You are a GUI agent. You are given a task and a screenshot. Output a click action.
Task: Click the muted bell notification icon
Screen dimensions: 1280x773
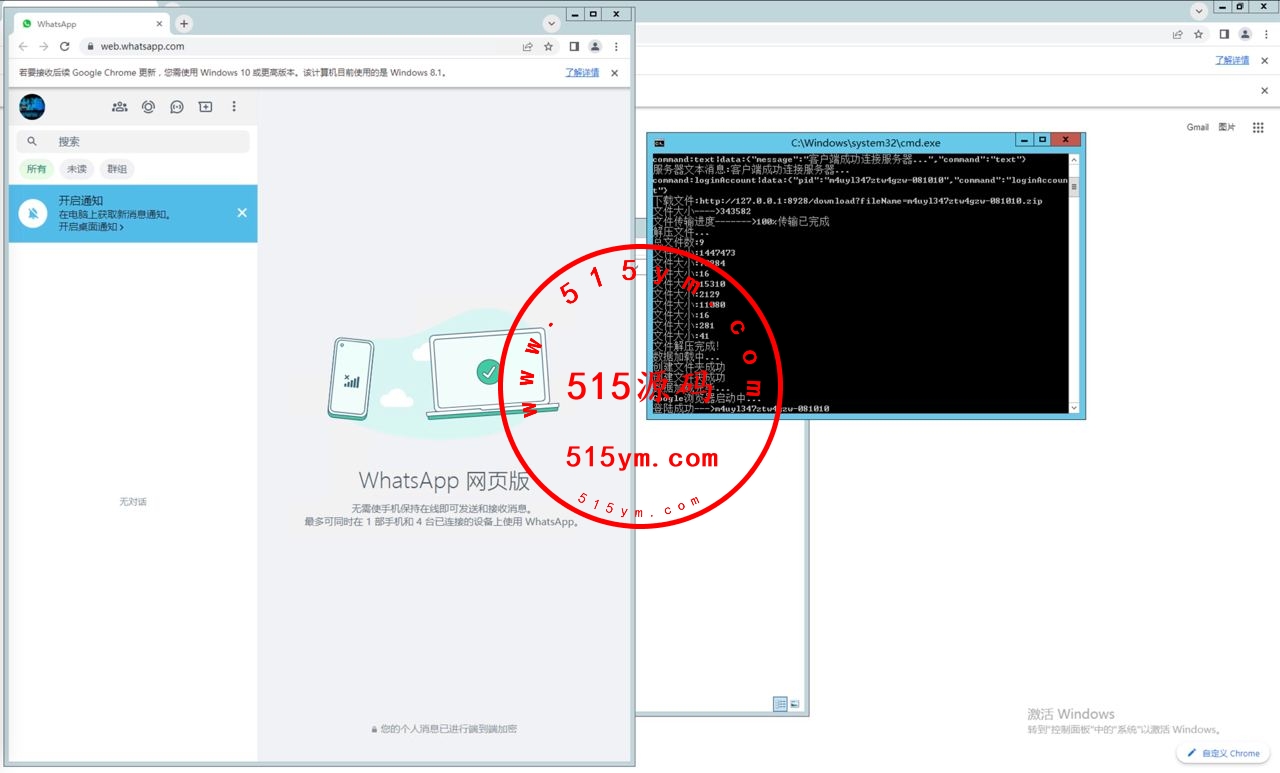point(33,213)
